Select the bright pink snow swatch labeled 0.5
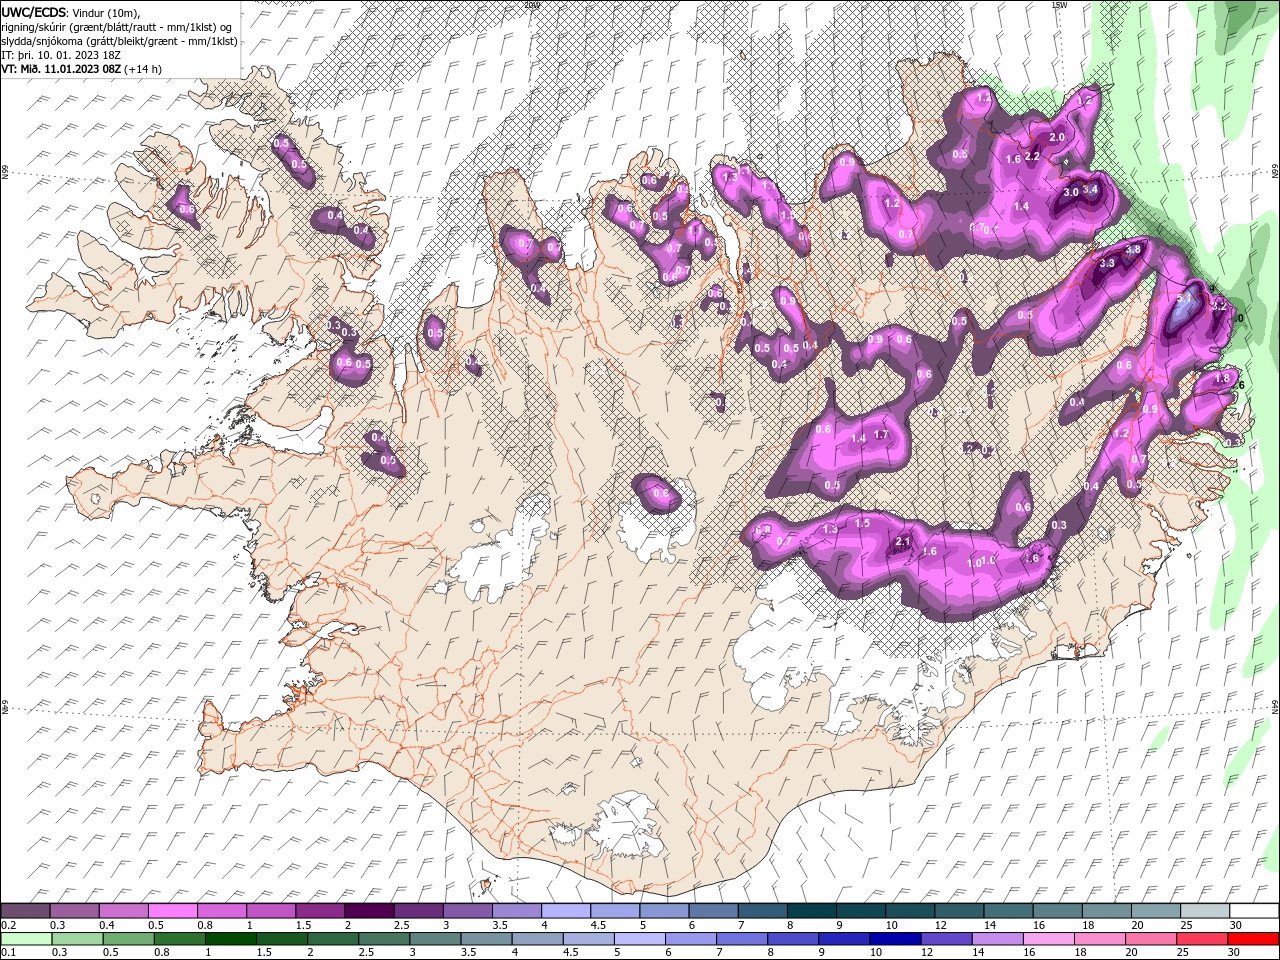This screenshot has height=960, width=1280. tap(174, 911)
